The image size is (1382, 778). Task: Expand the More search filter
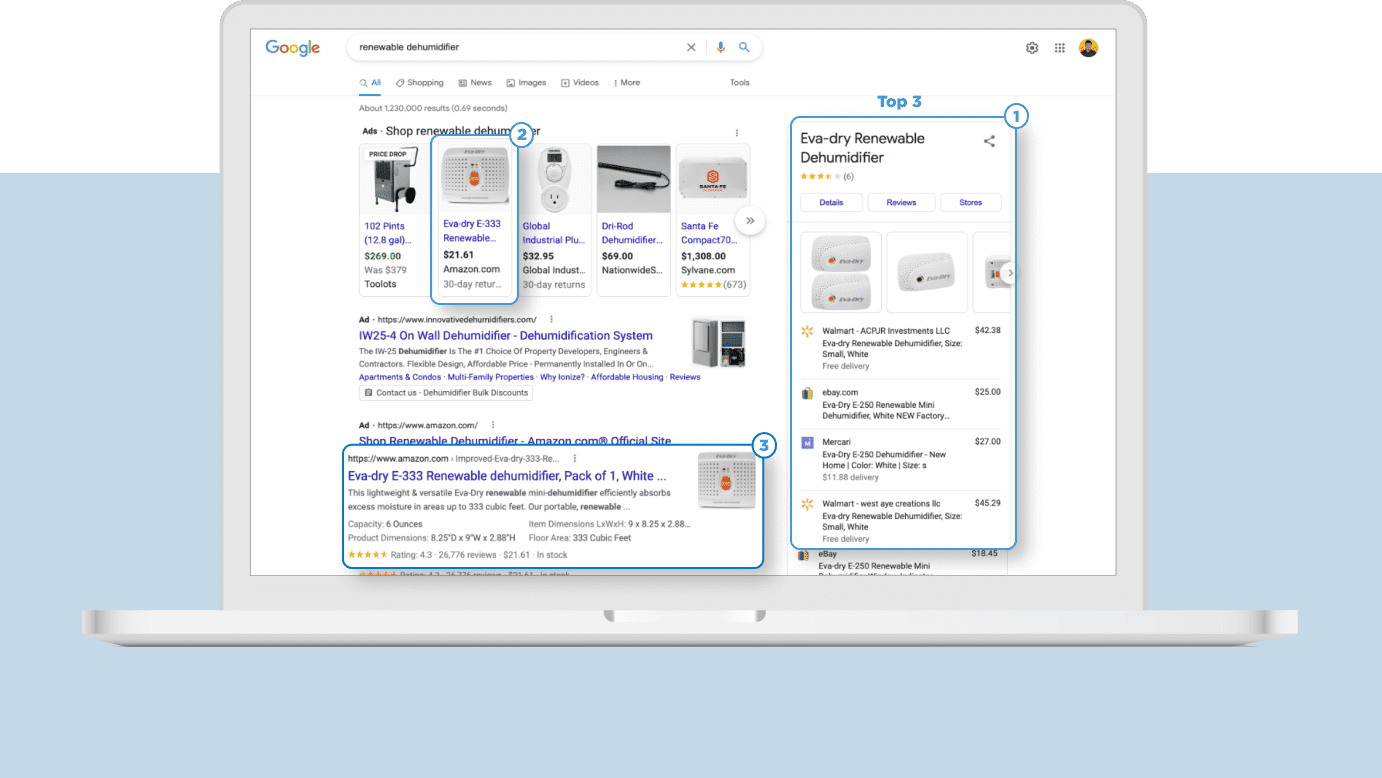click(x=626, y=83)
